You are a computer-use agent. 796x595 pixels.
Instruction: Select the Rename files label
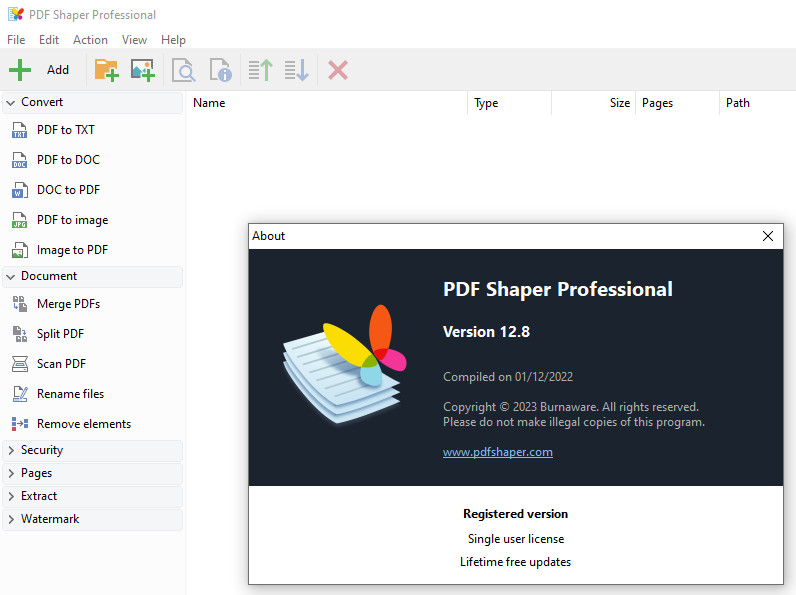pos(70,393)
